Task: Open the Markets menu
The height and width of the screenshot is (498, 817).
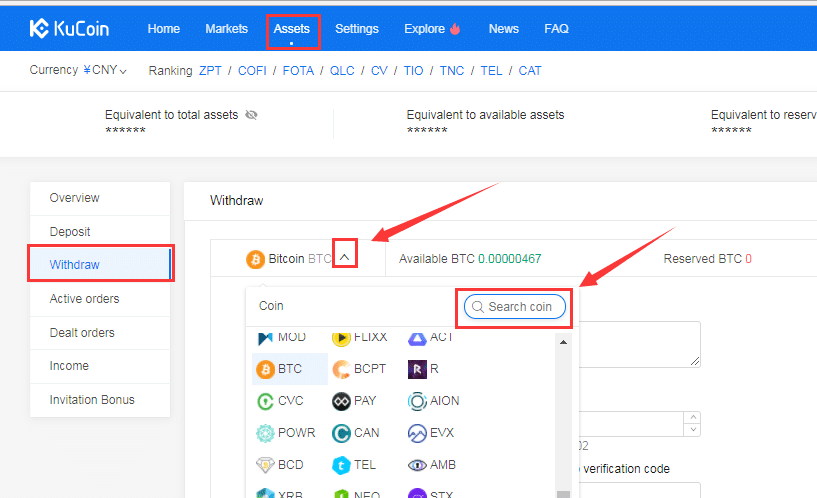Action: [x=226, y=29]
